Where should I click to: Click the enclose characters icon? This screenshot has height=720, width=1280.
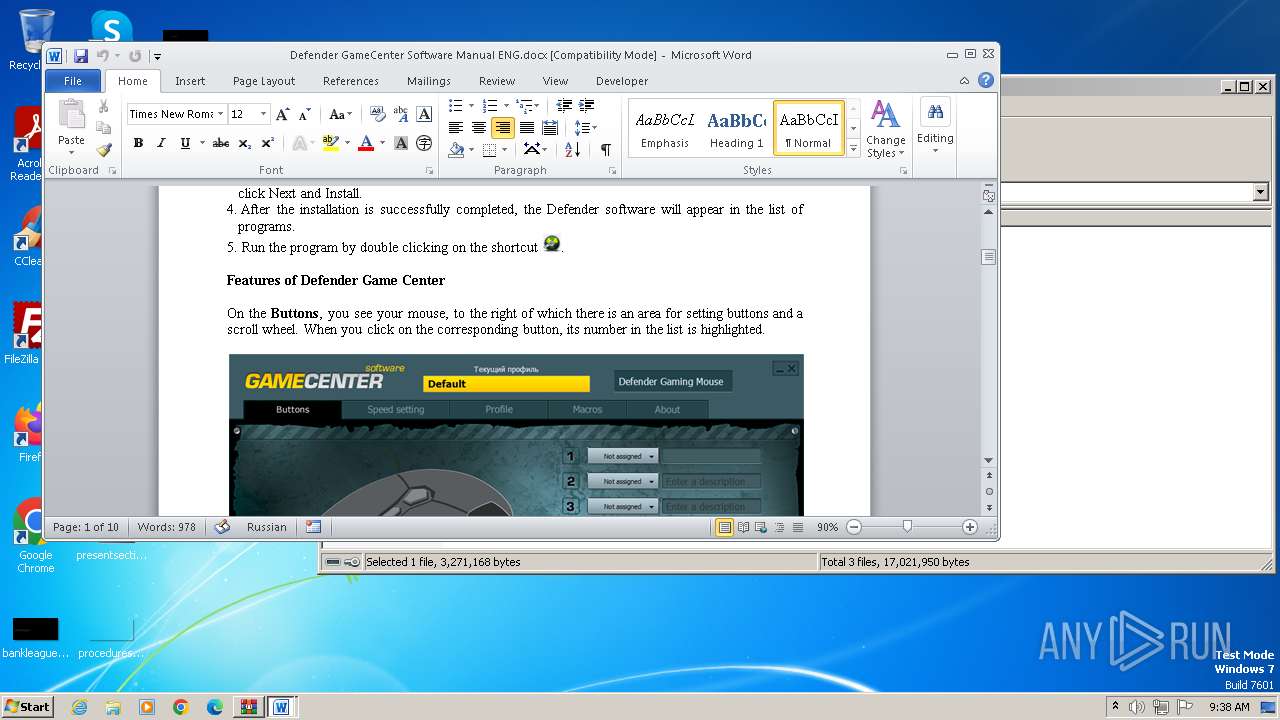click(424, 143)
